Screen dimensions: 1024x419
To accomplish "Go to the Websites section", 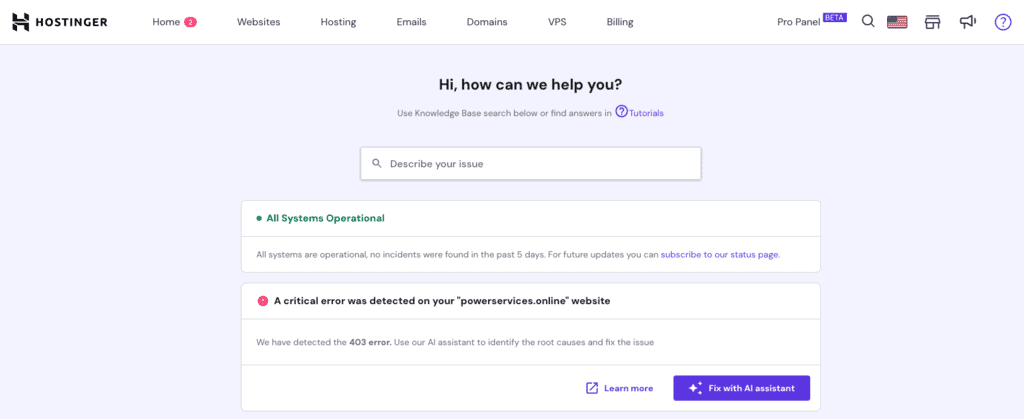I will click(258, 22).
